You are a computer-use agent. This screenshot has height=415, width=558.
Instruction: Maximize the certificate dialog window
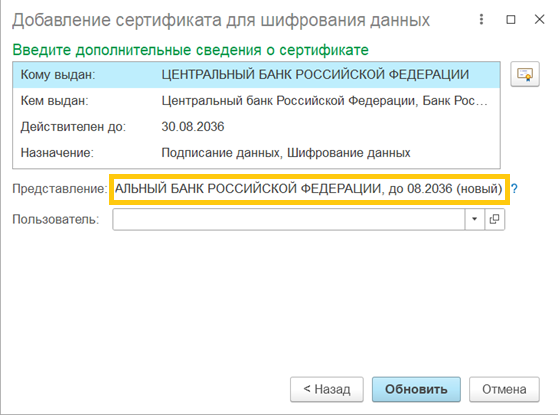pyautogui.click(x=511, y=19)
